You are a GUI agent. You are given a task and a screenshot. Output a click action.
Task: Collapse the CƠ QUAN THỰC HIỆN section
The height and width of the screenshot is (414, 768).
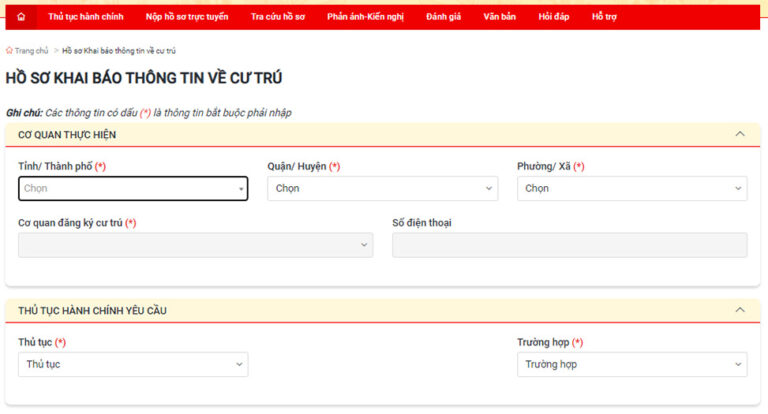(x=740, y=134)
